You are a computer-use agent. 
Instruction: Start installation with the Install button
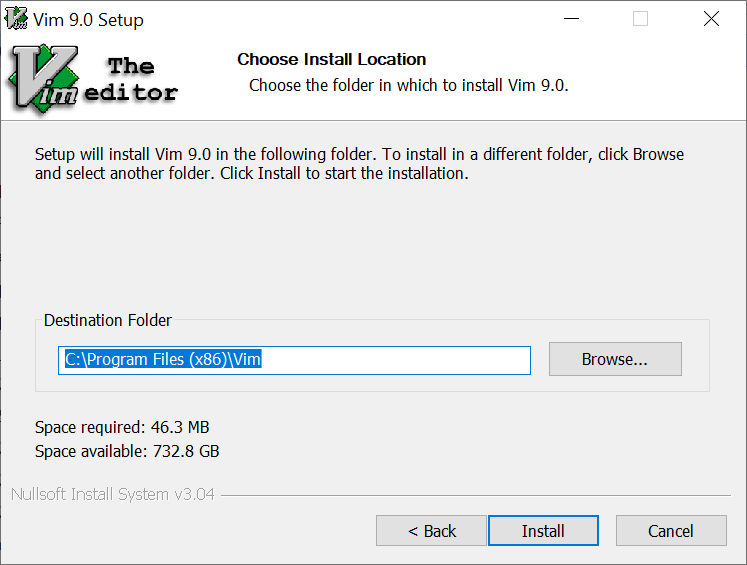pyautogui.click(x=543, y=530)
